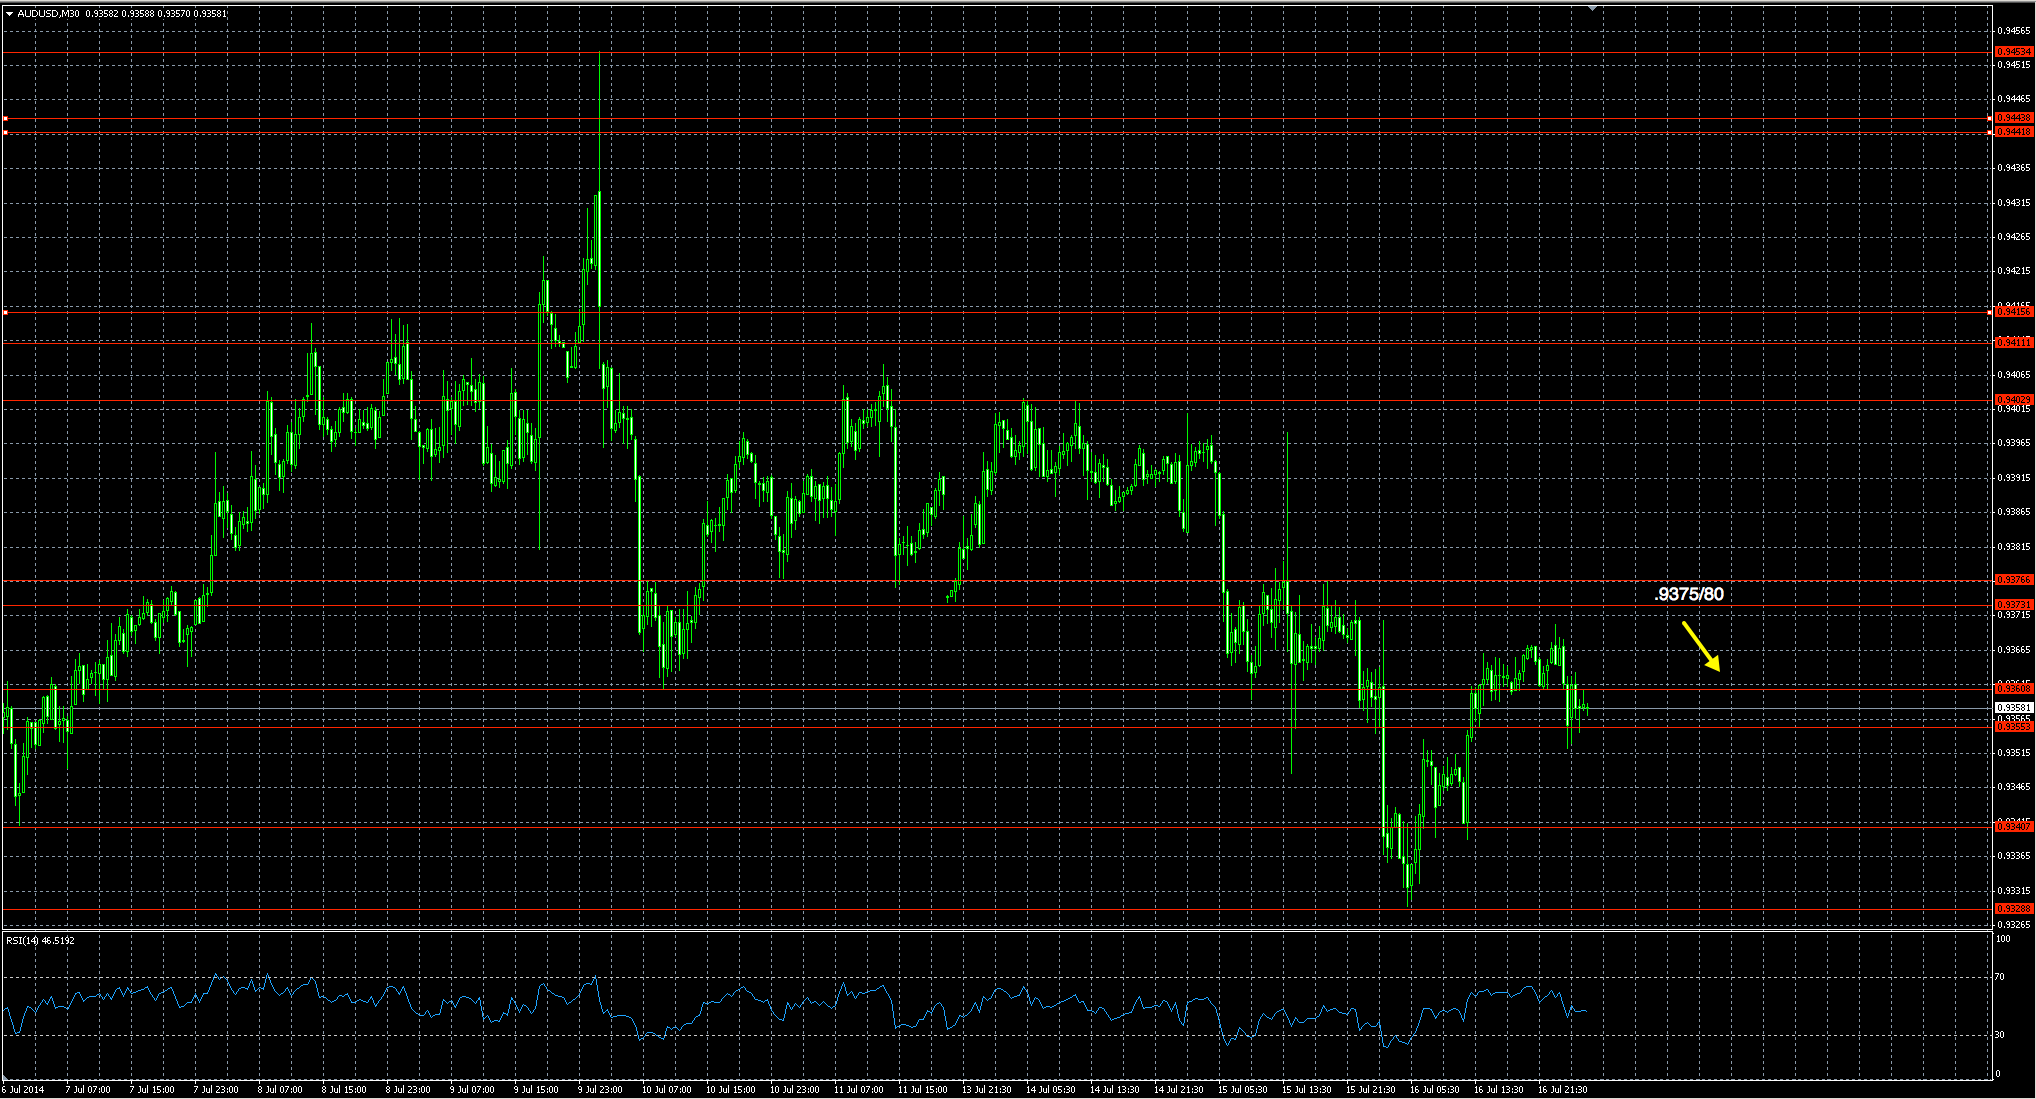Image resolution: width=2036 pixels, height=1099 pixels.
Task: Click right handle of 0.94438 line
Action: coord(1989,119)
